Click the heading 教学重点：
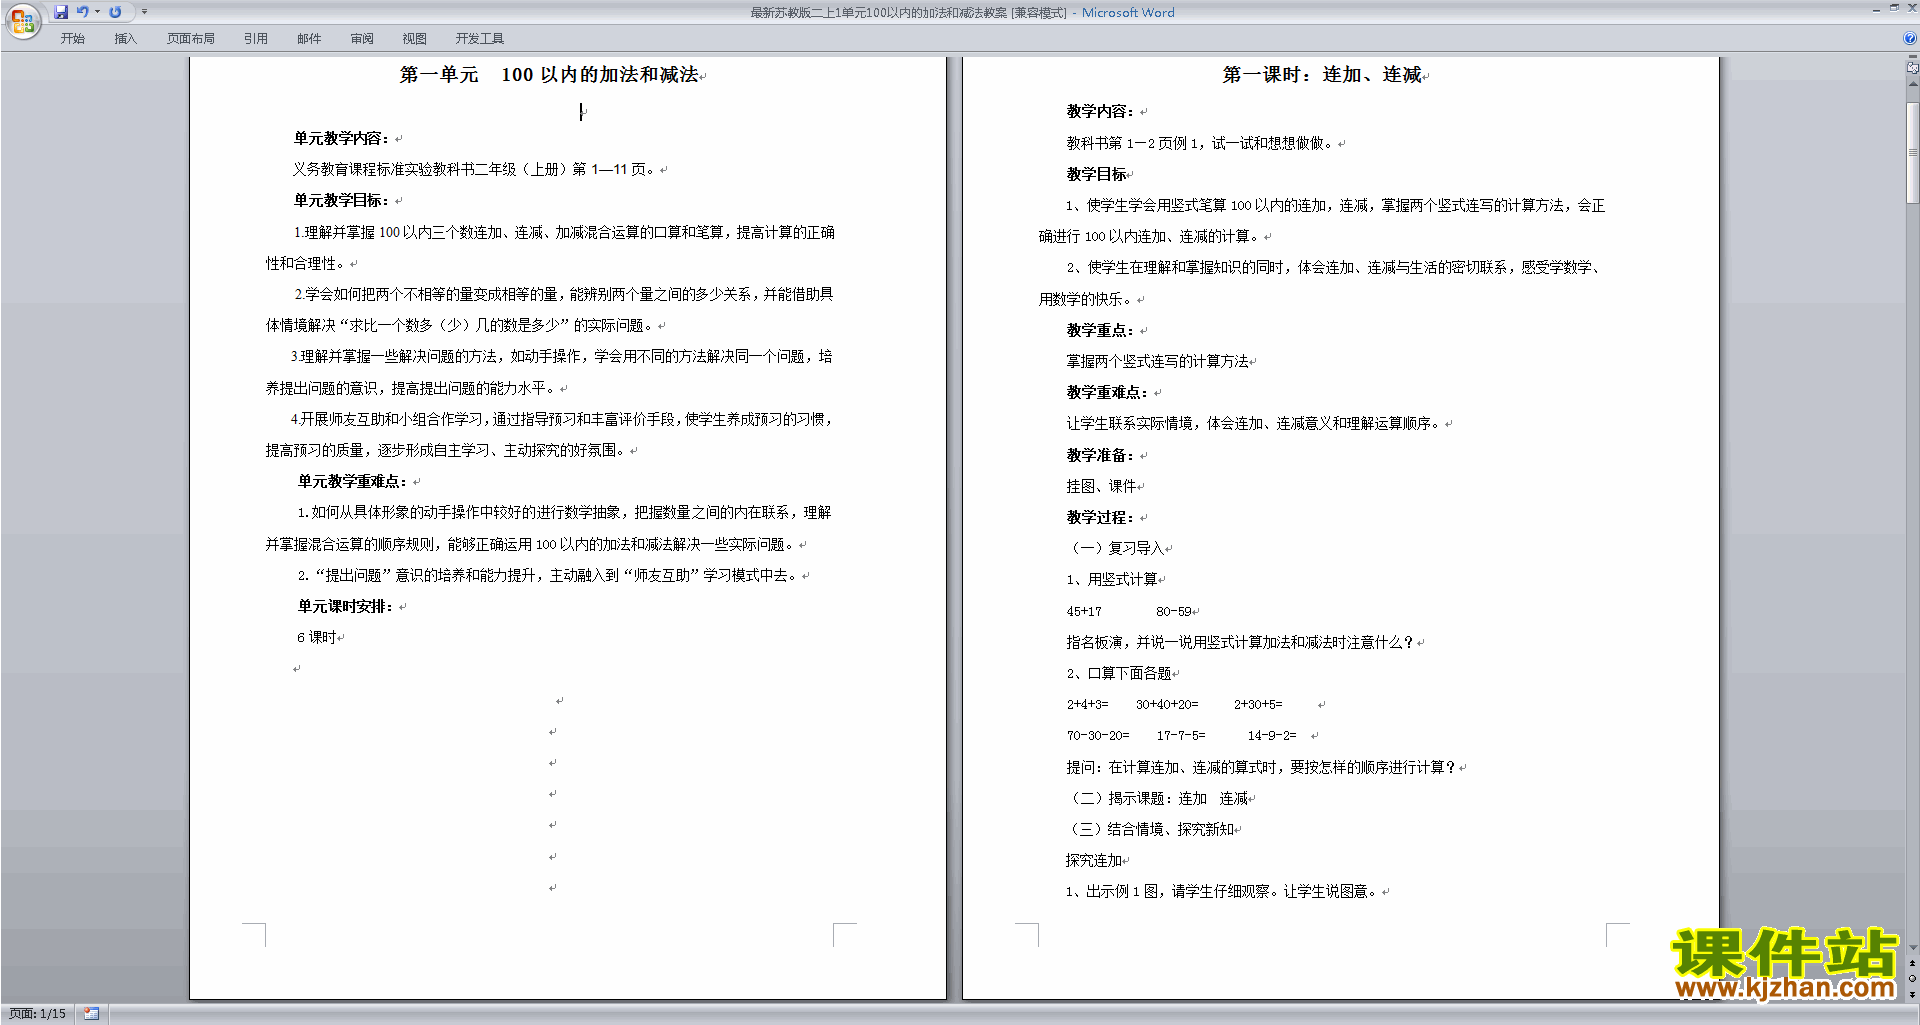The height and width of the screenshot is (1025, 1920). click(1100, 330)
